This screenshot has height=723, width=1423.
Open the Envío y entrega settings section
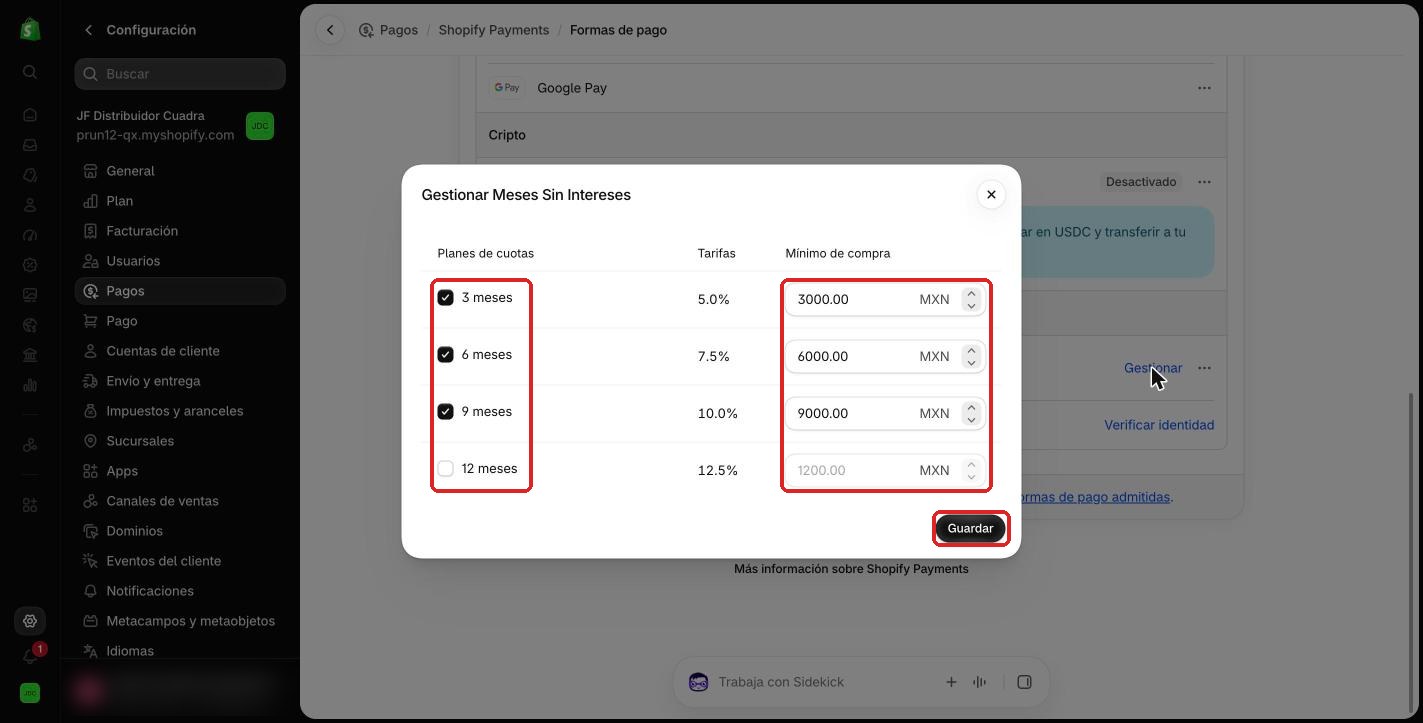click(180, 381)
